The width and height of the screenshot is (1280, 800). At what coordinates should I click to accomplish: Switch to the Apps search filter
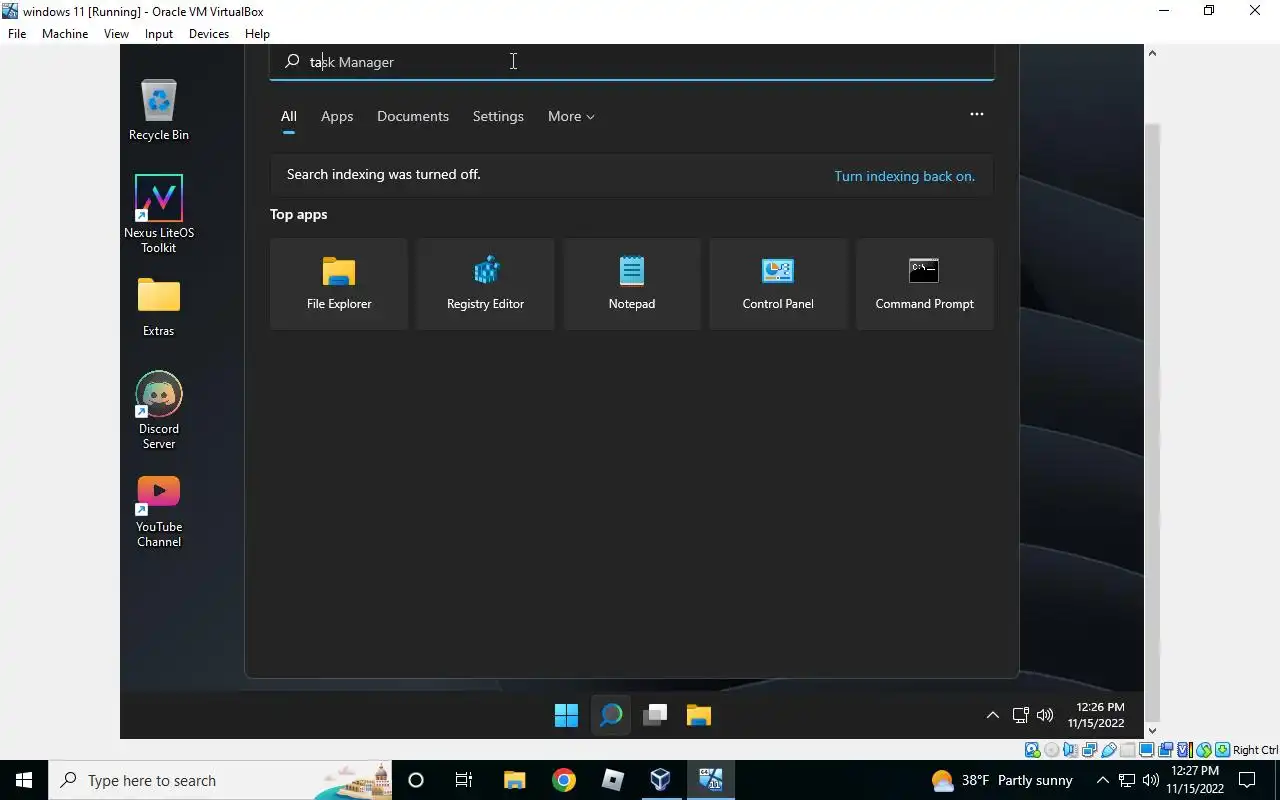click(337, 117)
